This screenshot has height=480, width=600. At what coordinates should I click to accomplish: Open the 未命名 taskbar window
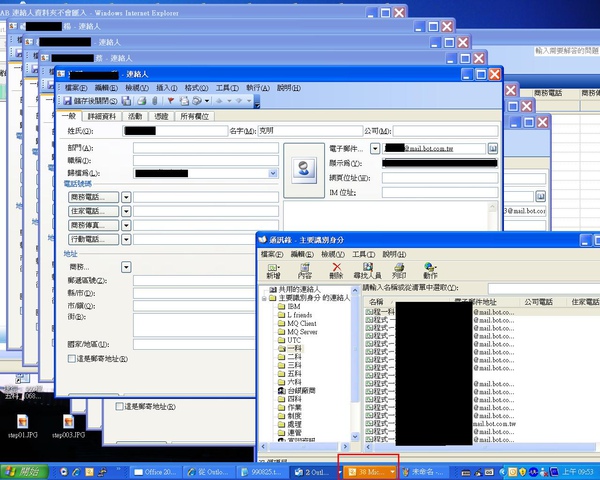point(424,472)
